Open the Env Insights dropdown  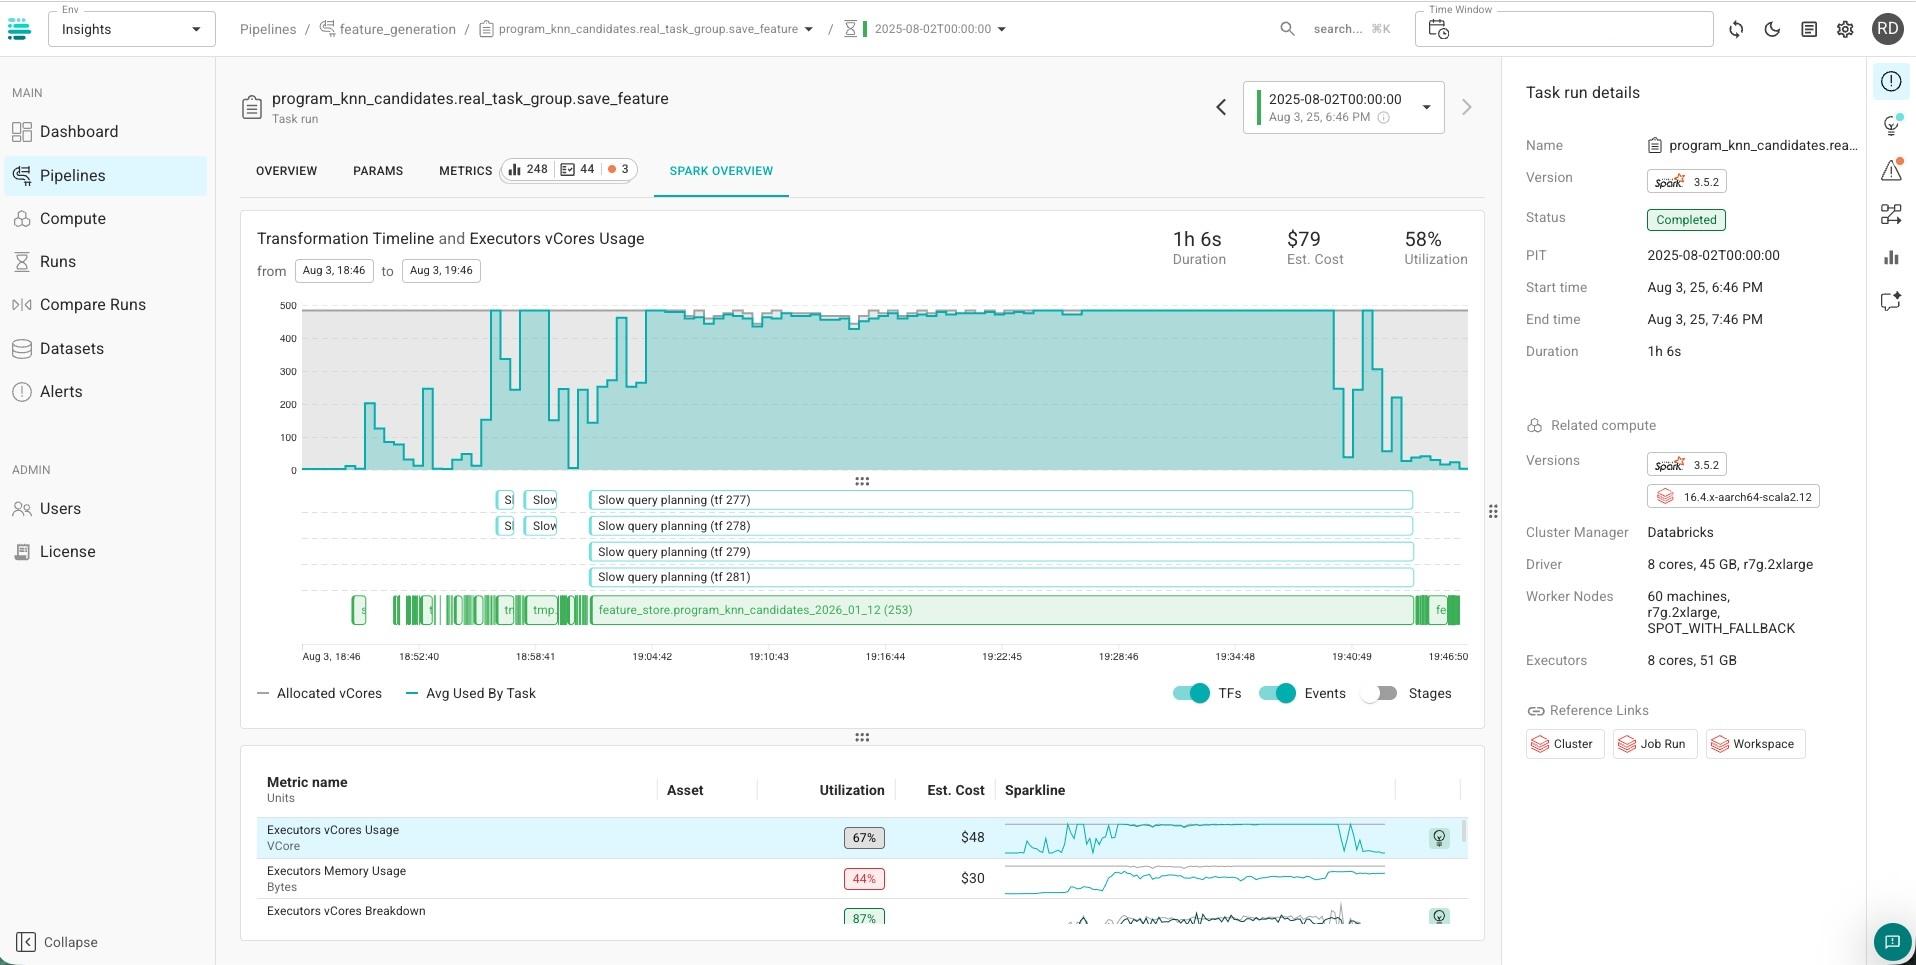(131, 29)
